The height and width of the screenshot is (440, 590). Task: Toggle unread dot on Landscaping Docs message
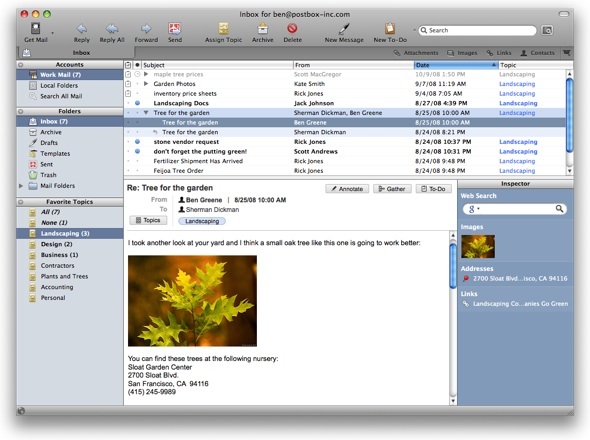point(137,103)
